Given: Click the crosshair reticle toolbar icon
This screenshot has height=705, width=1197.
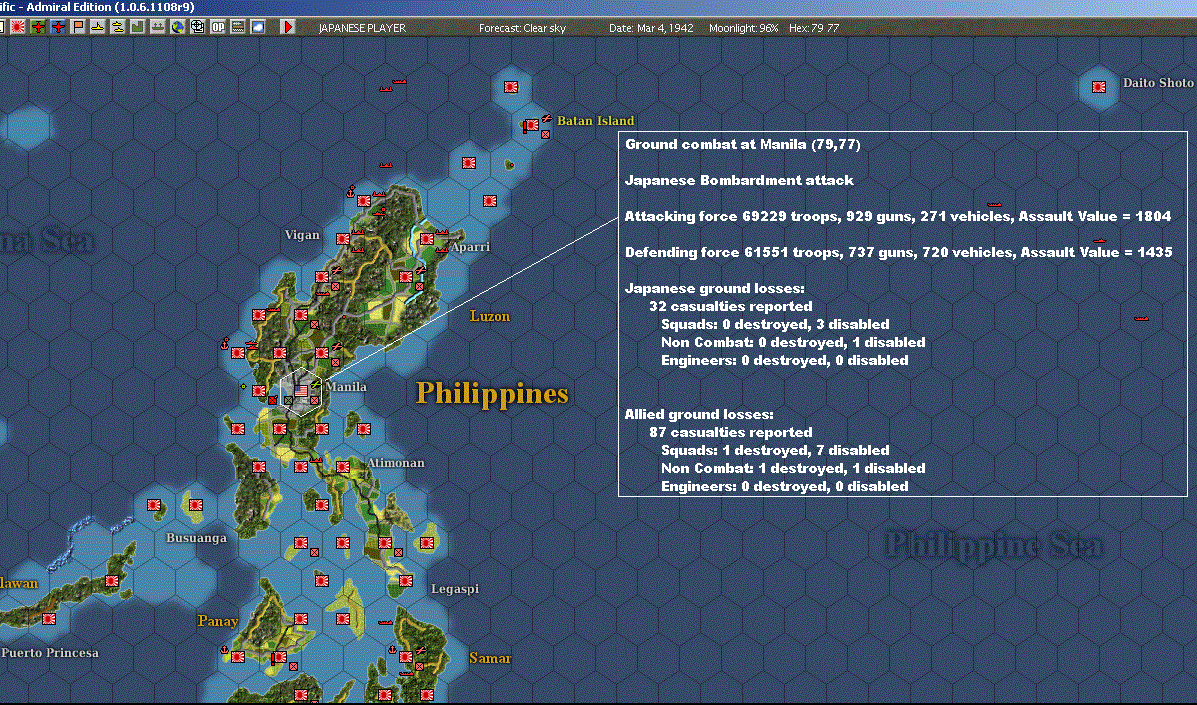Looking at the screenshot, I should coord(198,27).
